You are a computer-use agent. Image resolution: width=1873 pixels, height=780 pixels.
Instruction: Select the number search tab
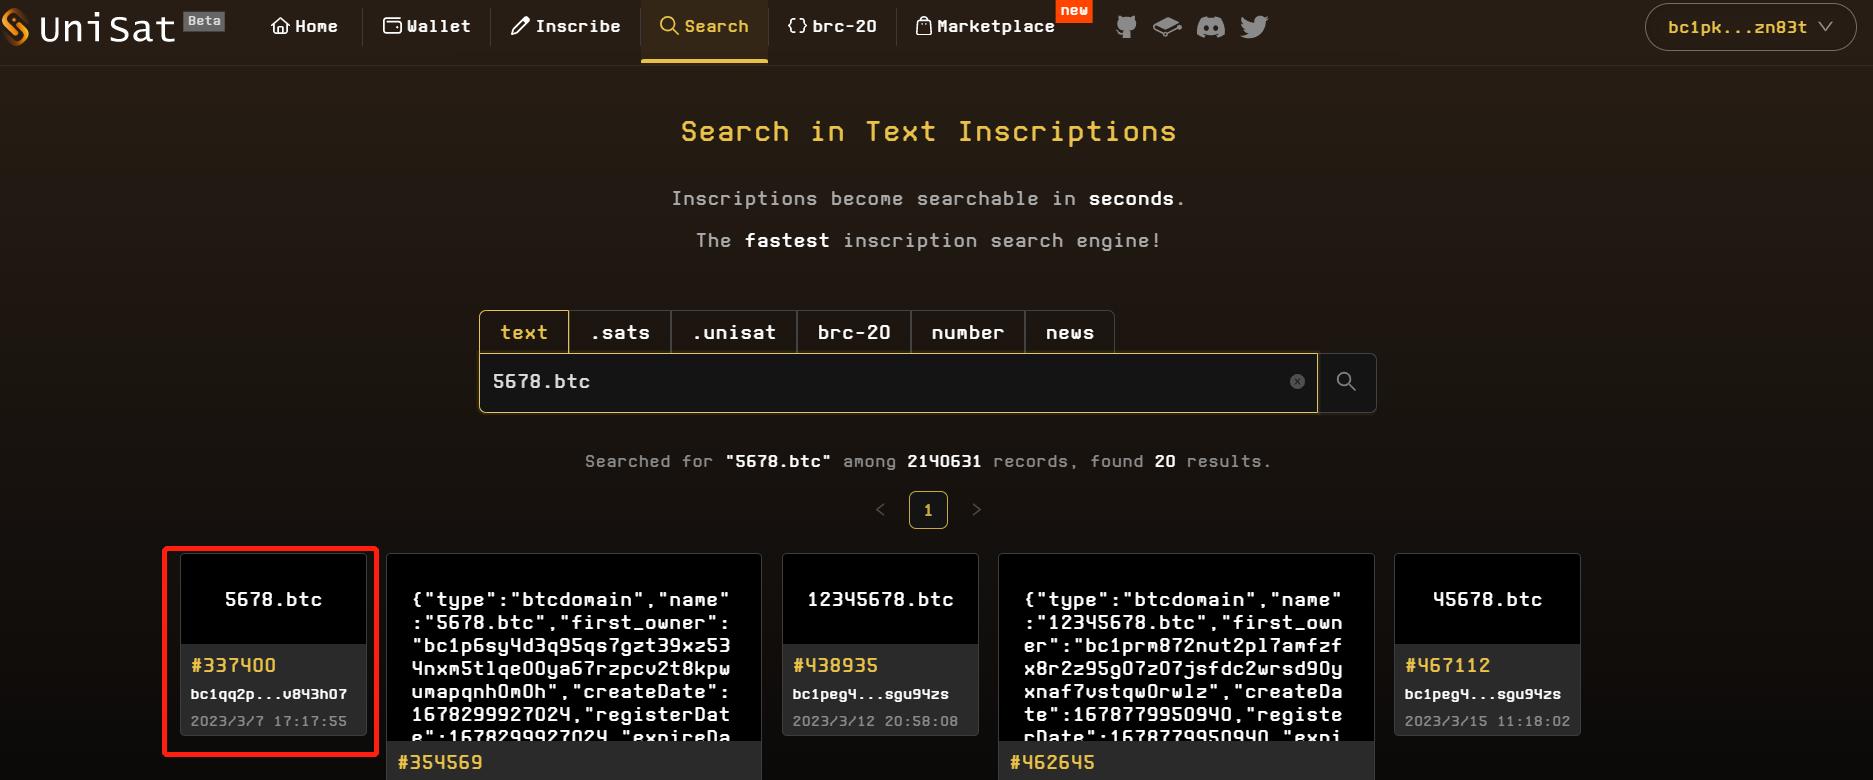(x=967, y=332)
